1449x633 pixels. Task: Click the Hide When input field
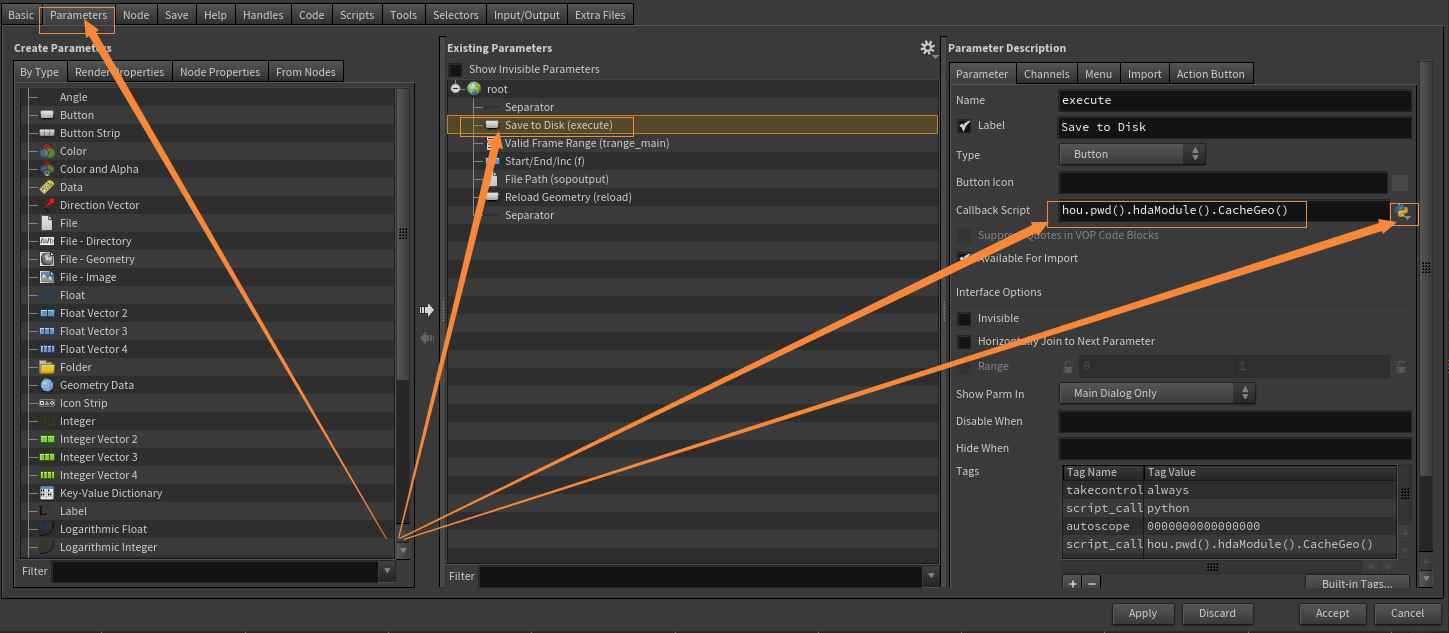click(x=1235, y=448)
